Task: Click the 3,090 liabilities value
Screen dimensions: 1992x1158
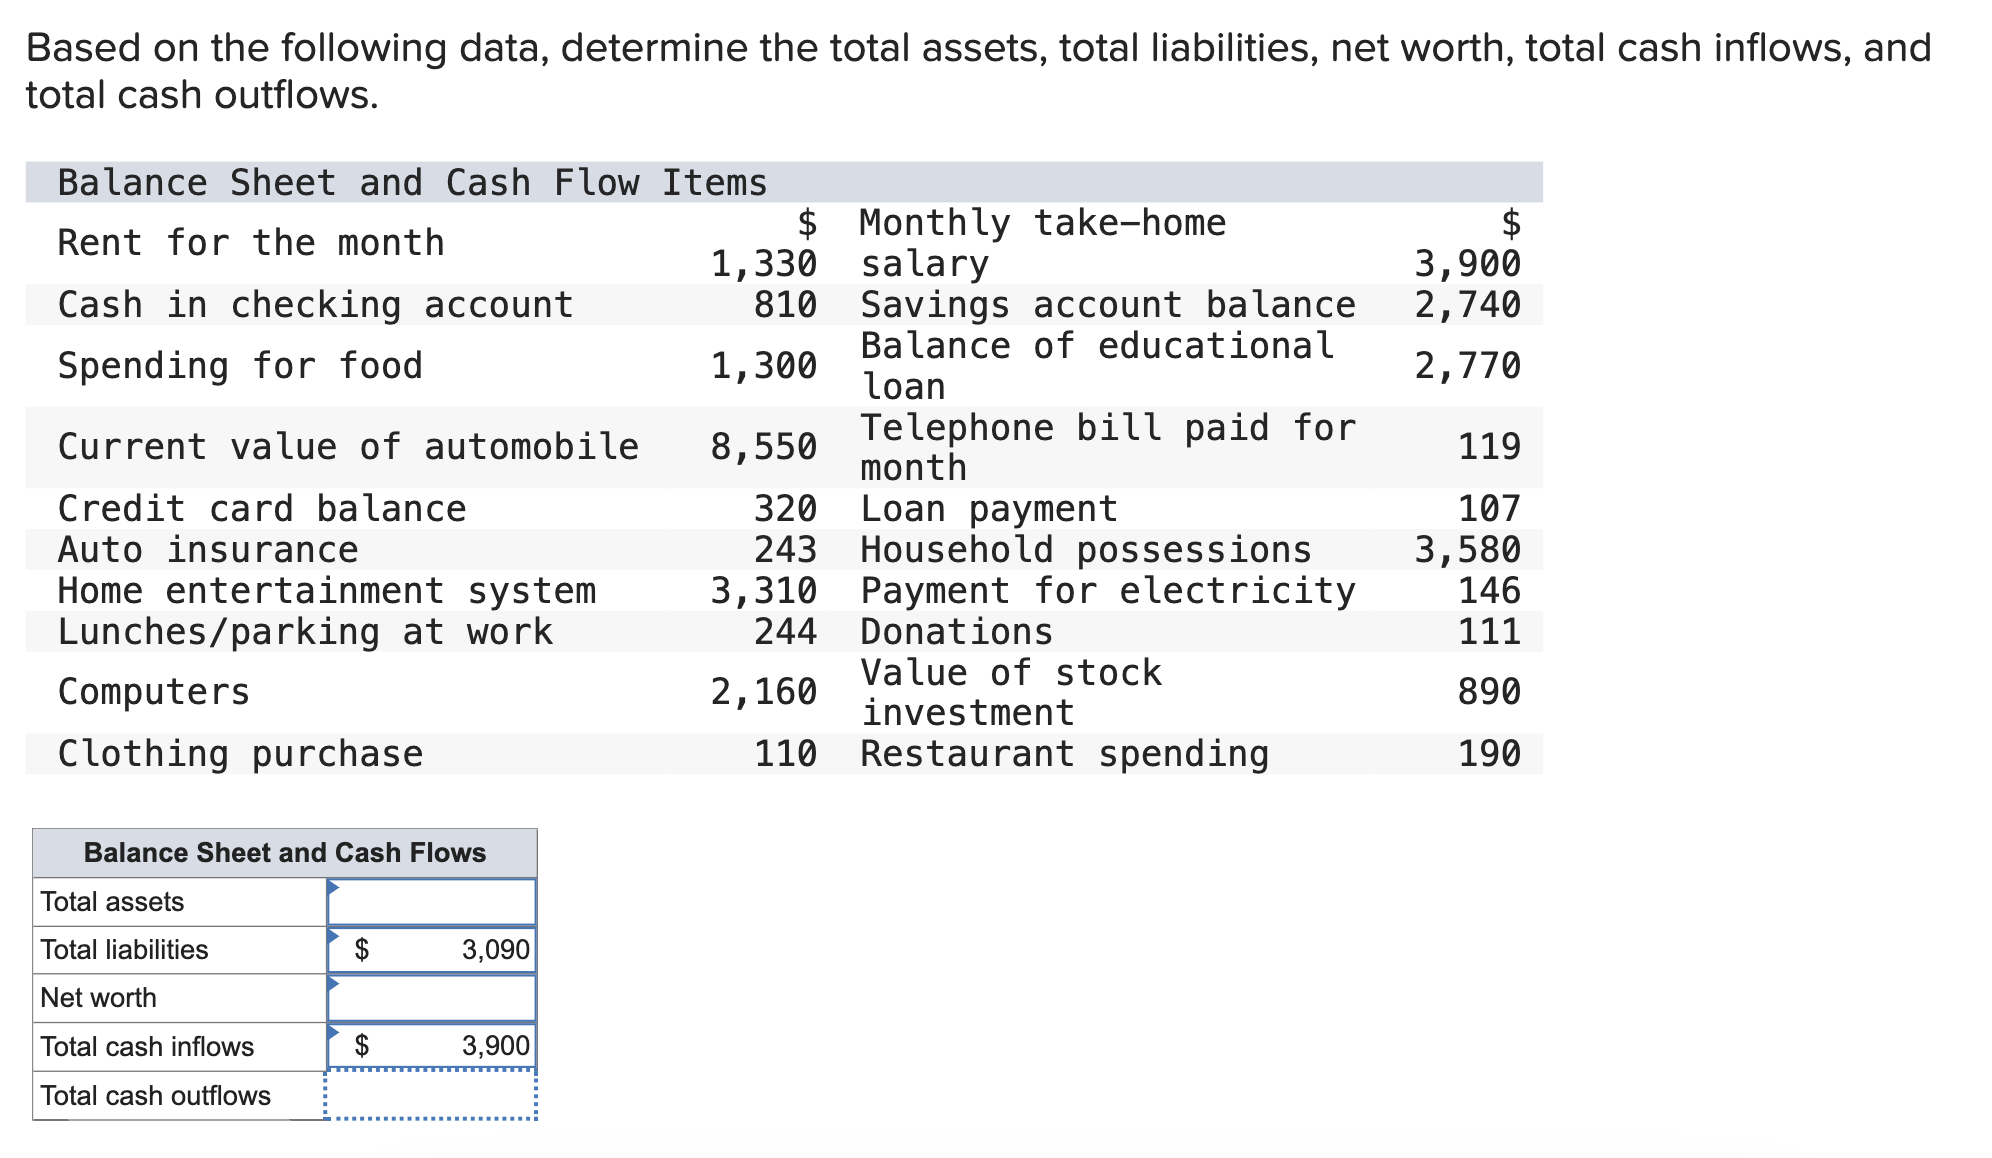Action: pyautogui.click(x=494, y=949)
